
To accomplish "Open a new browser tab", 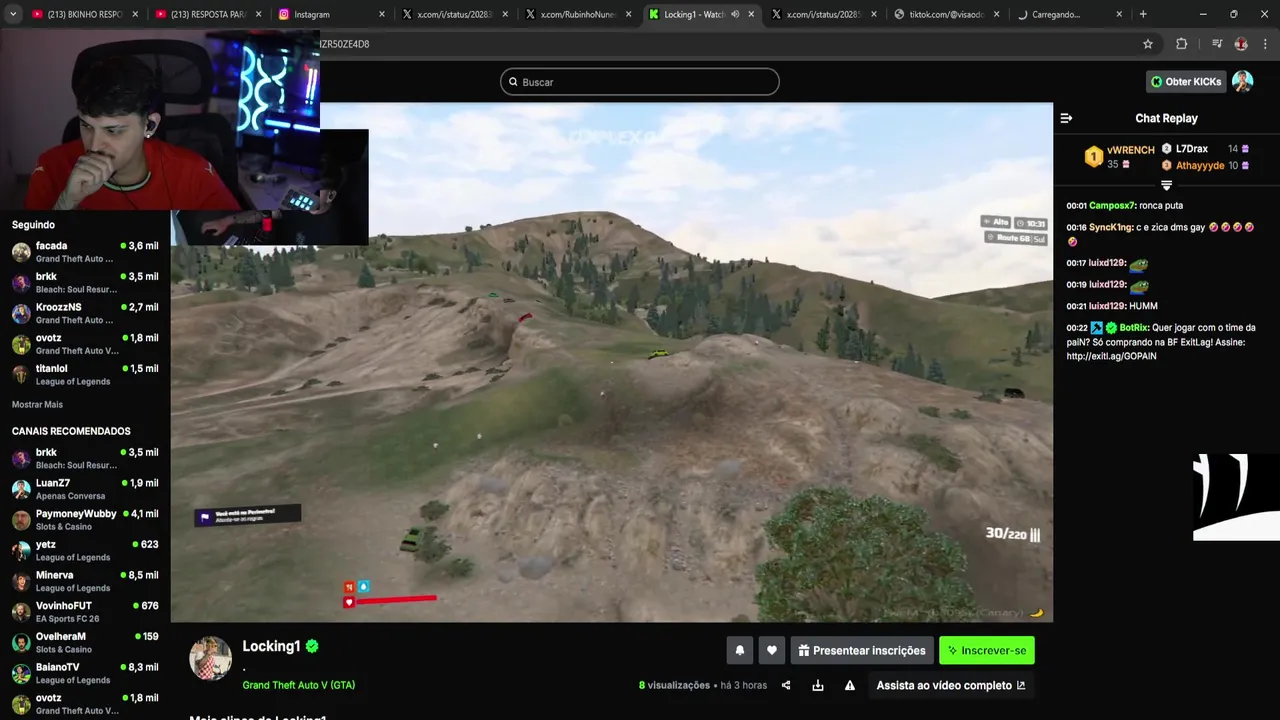I will coord(1143,14).
